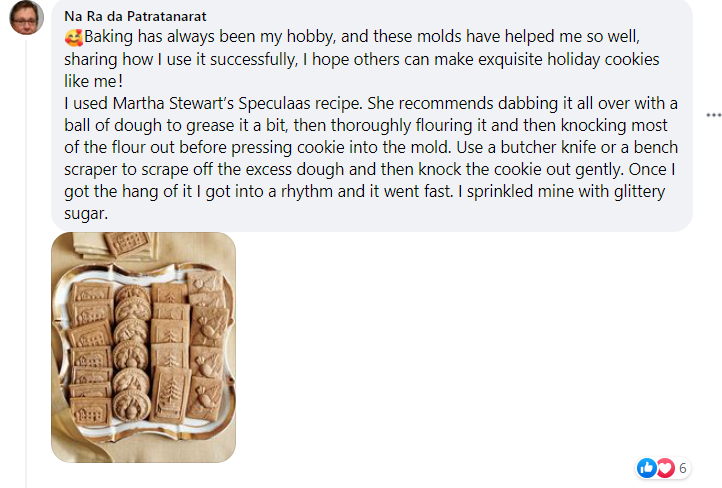Open the speculaas cookie tray photo
The height and width of the screenshot is (488, 722).
pyautogui.click(x=143, y=347)
